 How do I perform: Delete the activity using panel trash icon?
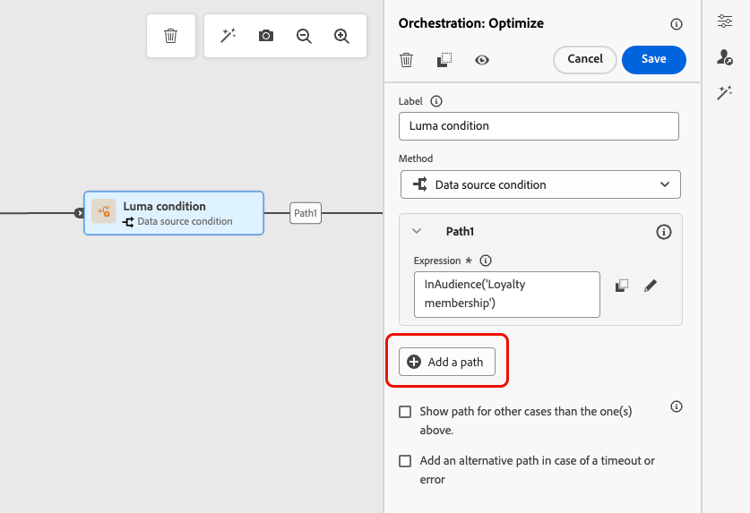[406, 60]
